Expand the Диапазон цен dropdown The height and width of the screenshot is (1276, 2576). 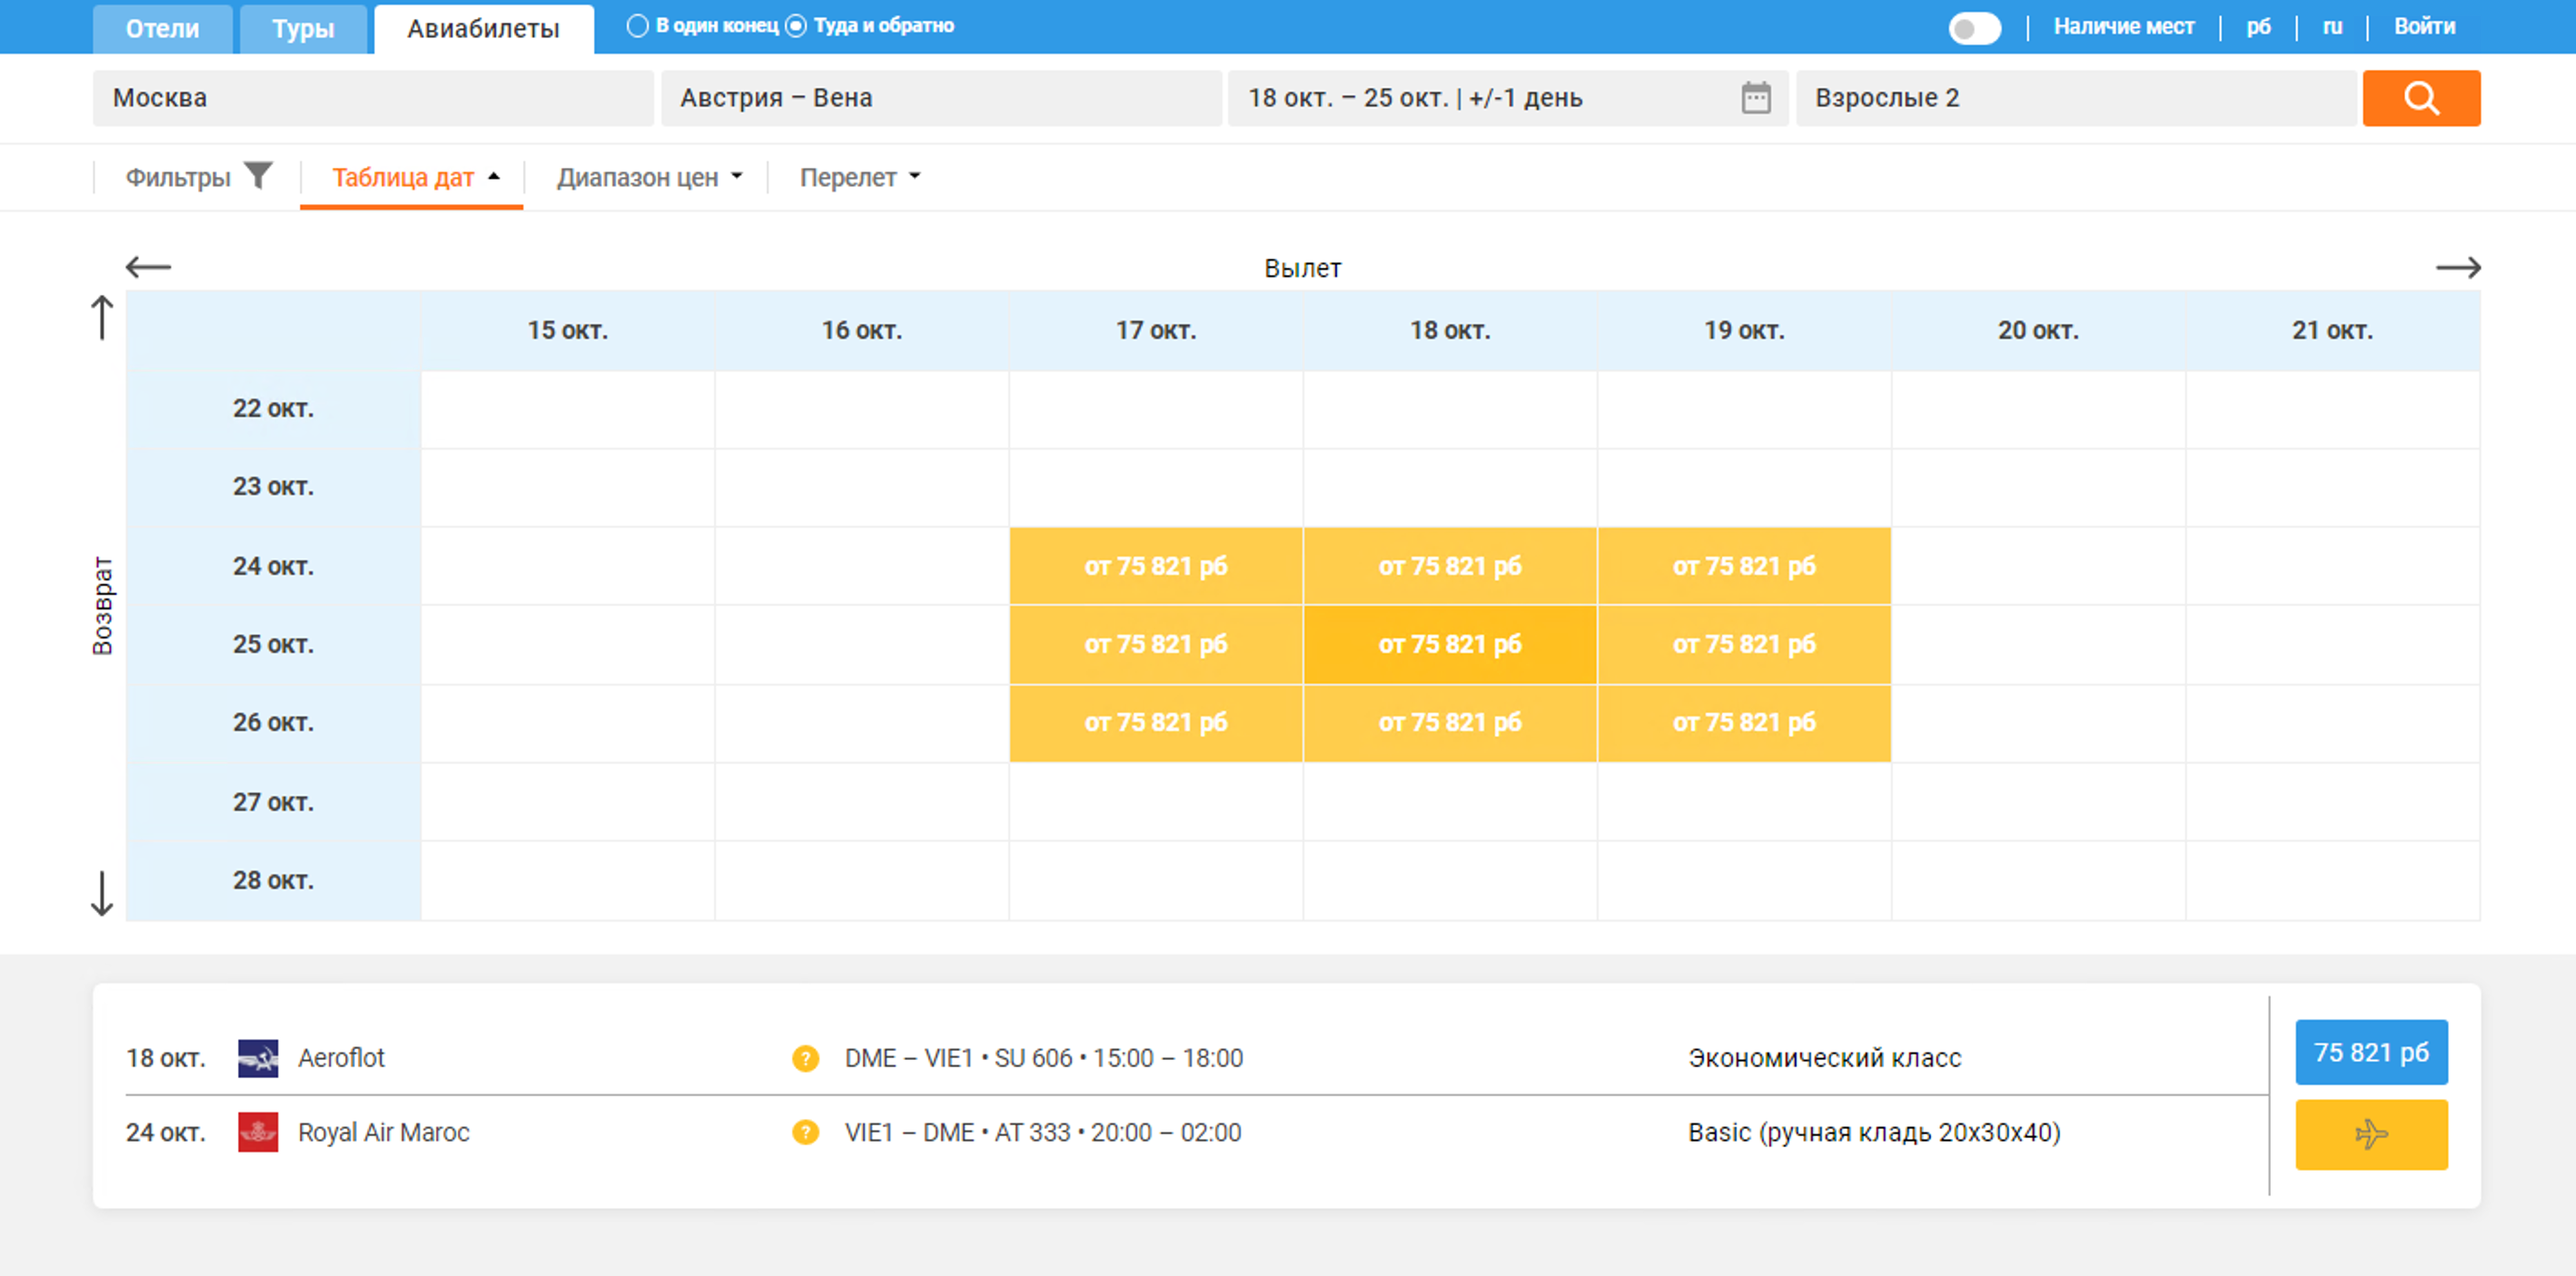pyautogui.click(x=649, y=177)
